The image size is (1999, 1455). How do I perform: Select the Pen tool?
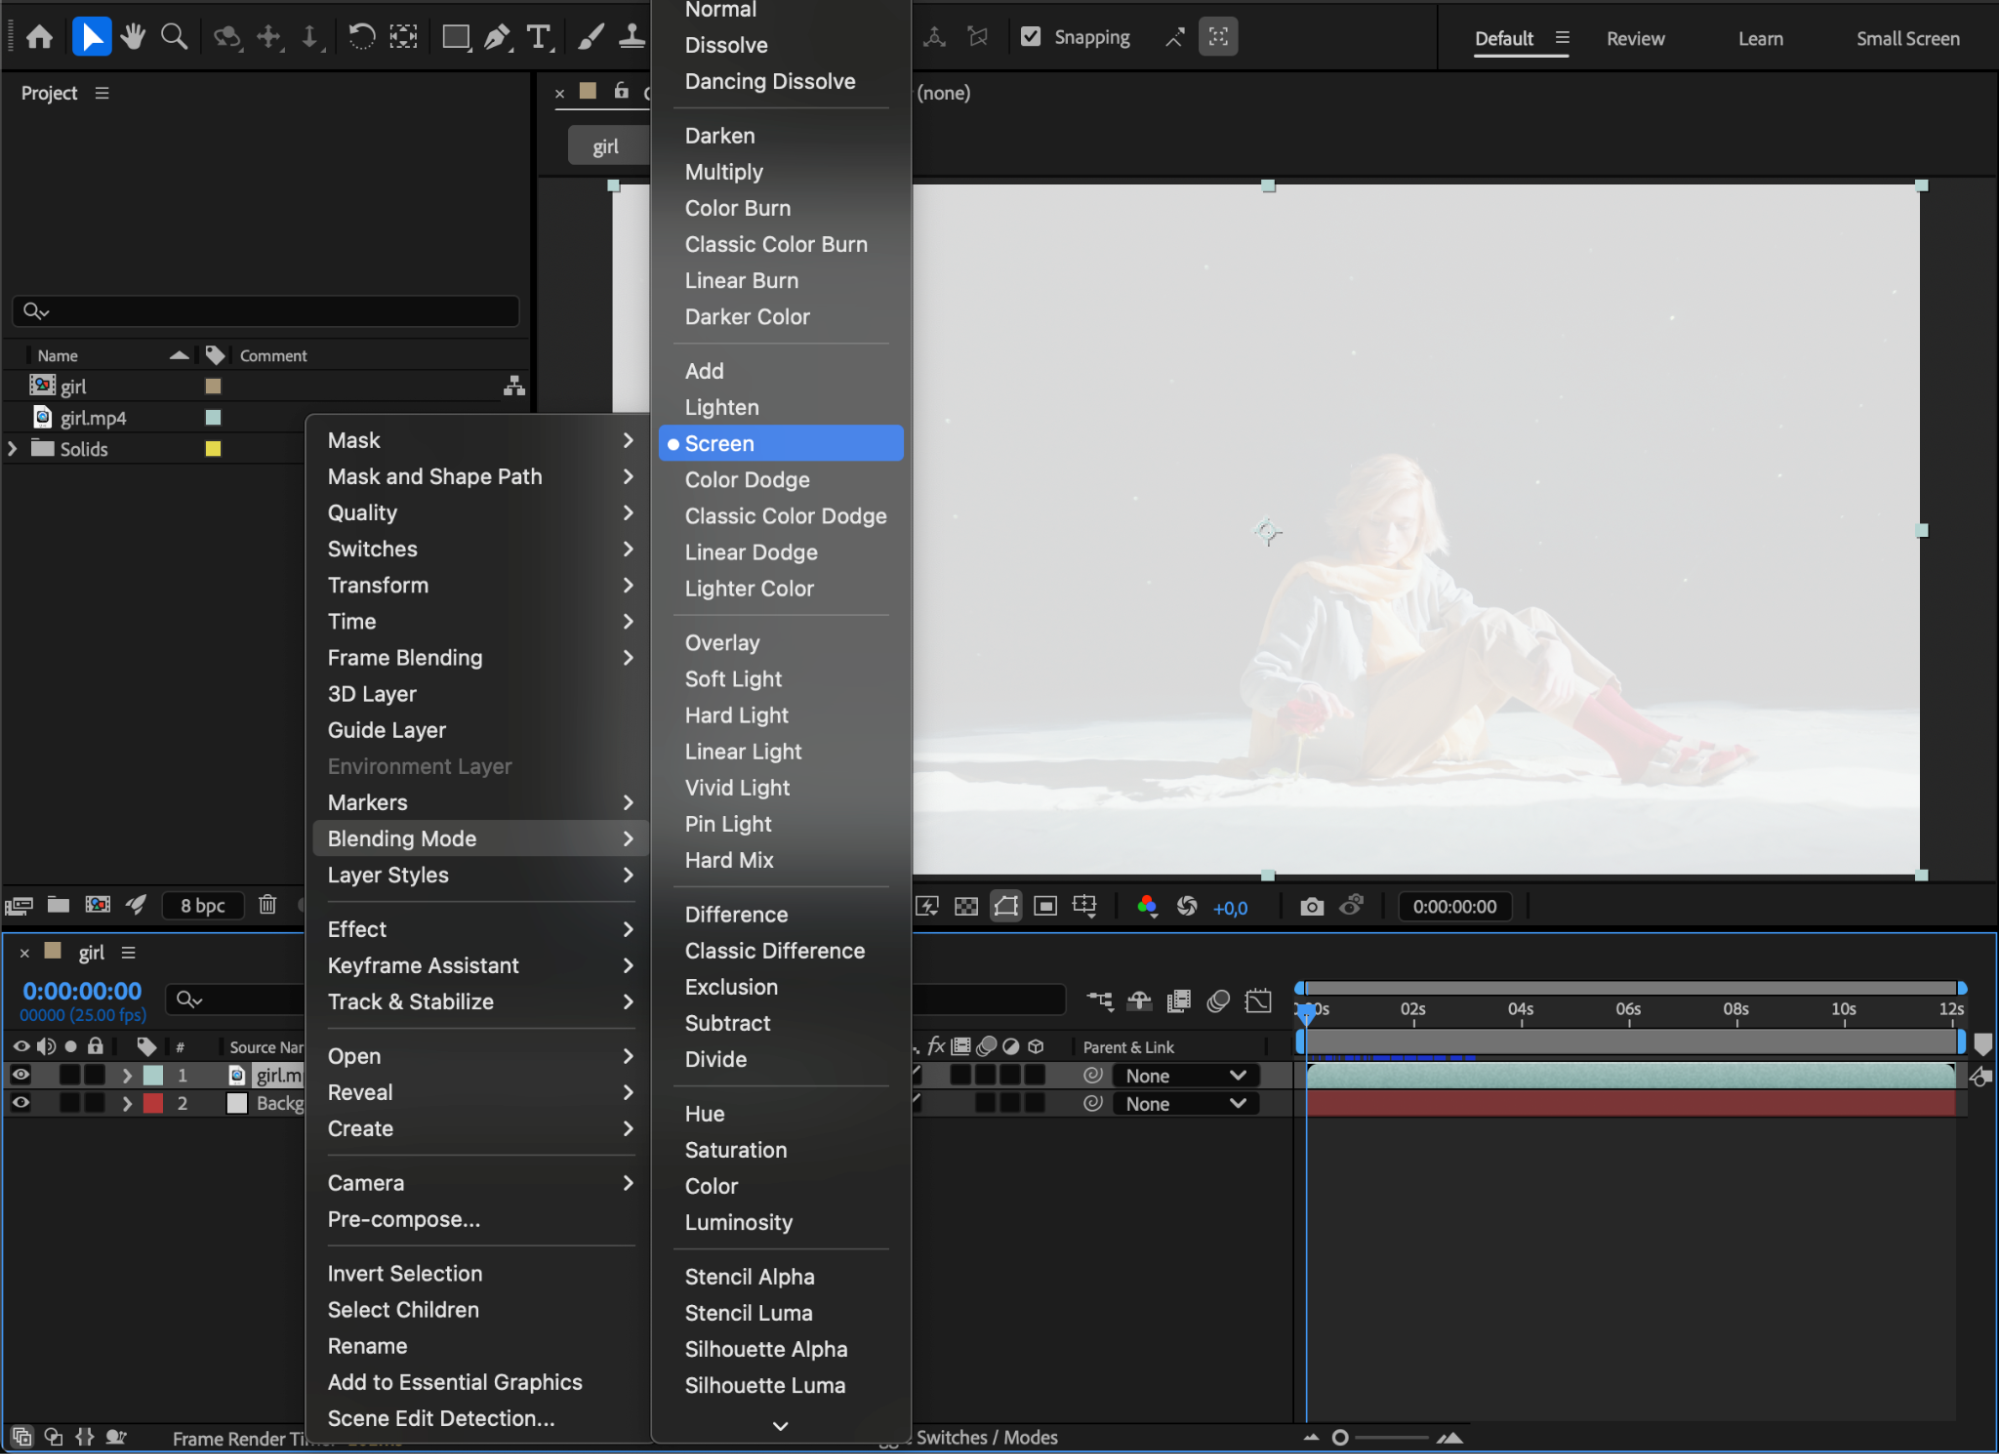[496, 37]
